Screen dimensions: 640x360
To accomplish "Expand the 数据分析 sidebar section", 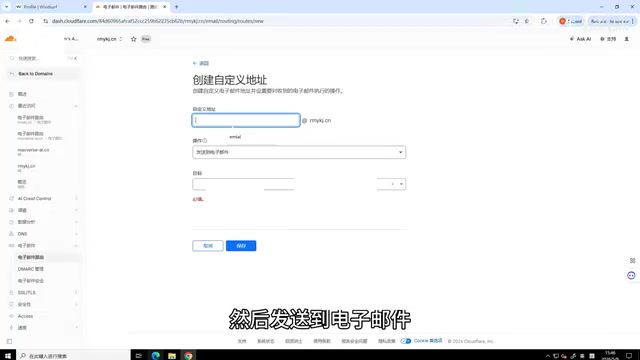I will [76, 222].
